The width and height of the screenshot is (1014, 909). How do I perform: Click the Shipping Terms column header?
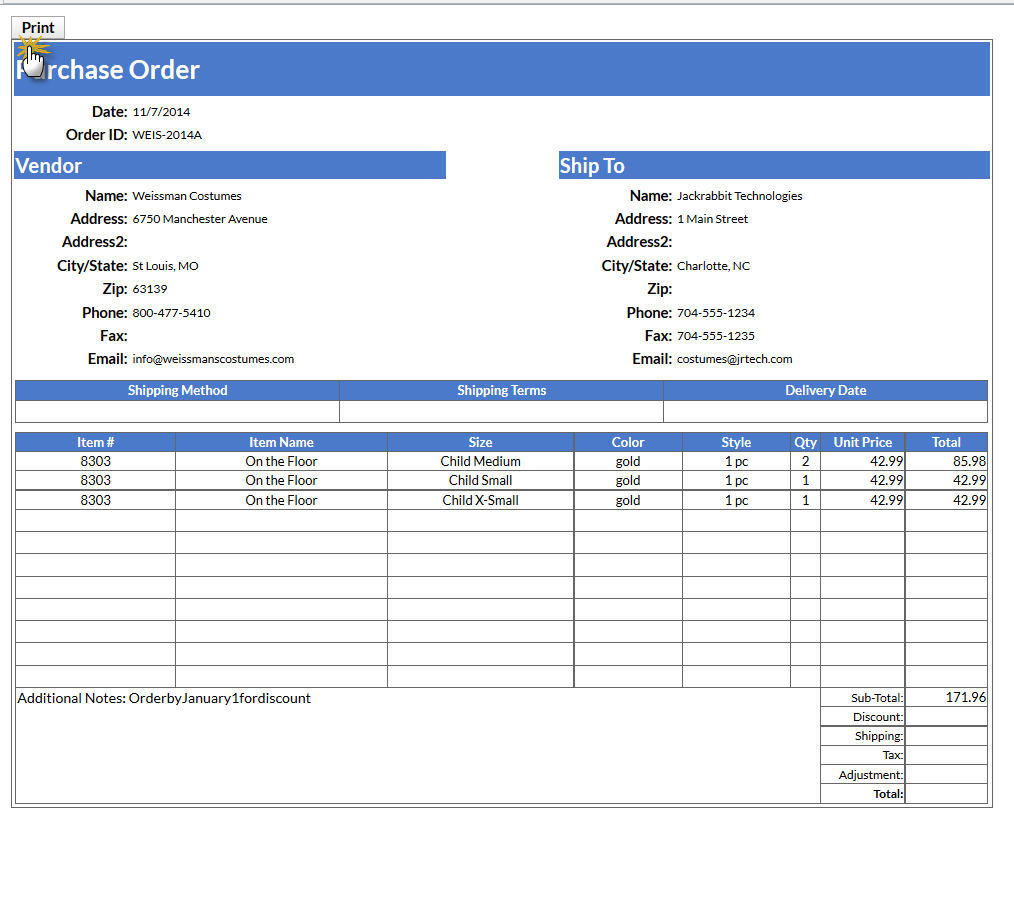coord(501,390)
